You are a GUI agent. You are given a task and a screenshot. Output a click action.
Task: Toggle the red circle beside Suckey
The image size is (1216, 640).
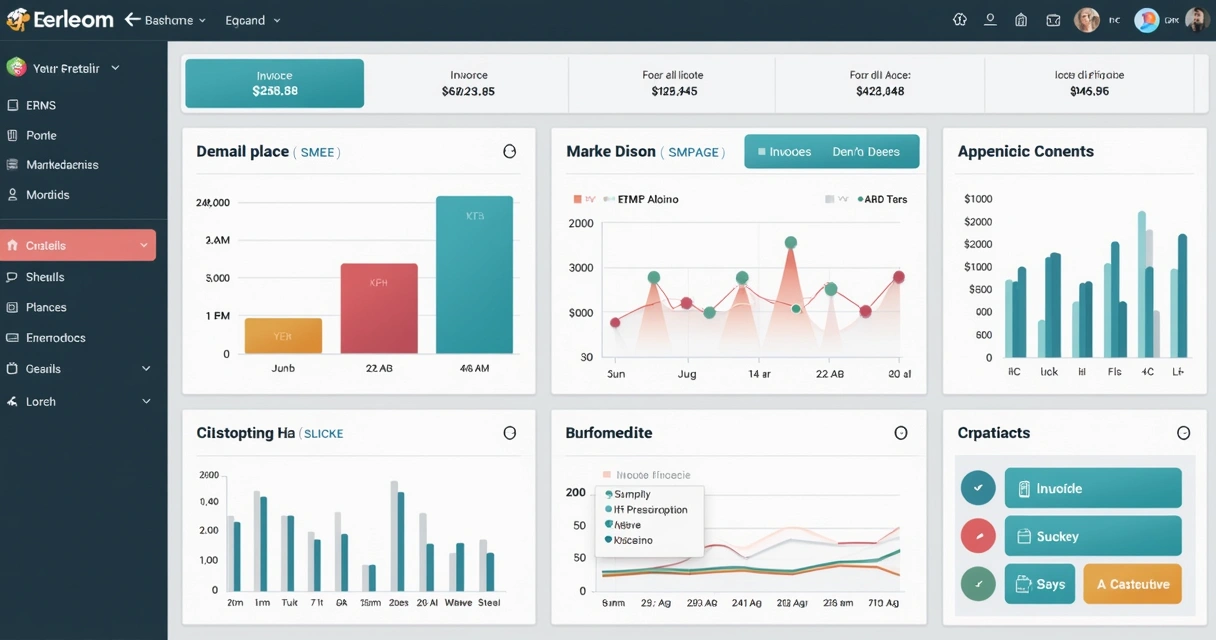pos(977,536)
